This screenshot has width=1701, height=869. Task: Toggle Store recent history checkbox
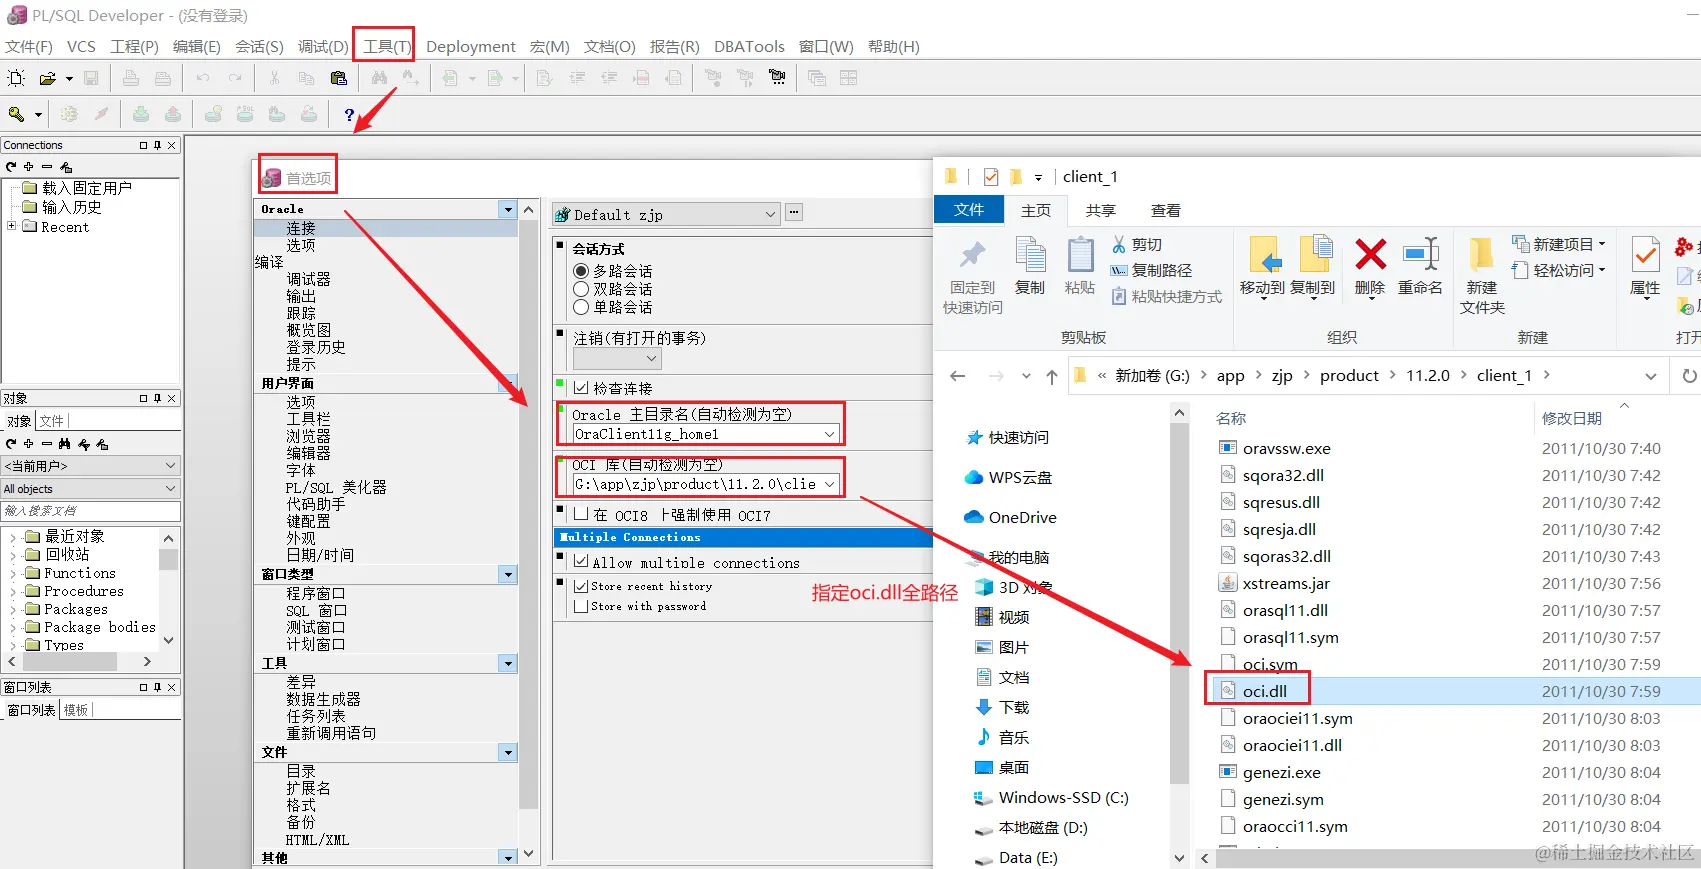(580, 586)
